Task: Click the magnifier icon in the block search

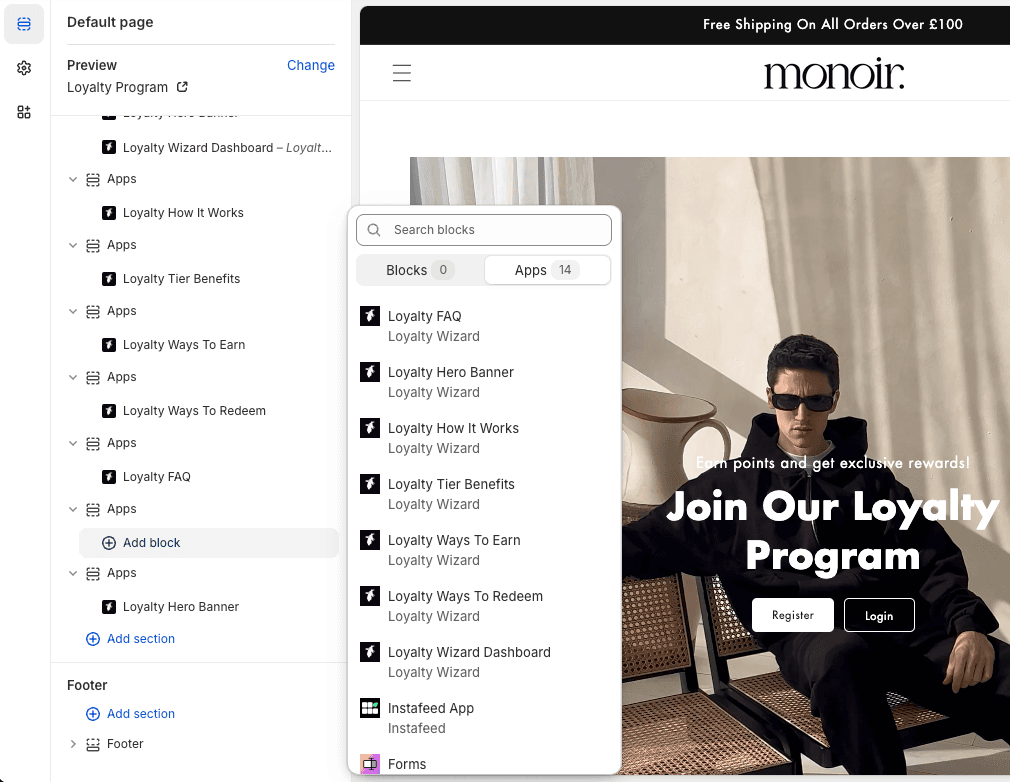Action: point(373,230)
